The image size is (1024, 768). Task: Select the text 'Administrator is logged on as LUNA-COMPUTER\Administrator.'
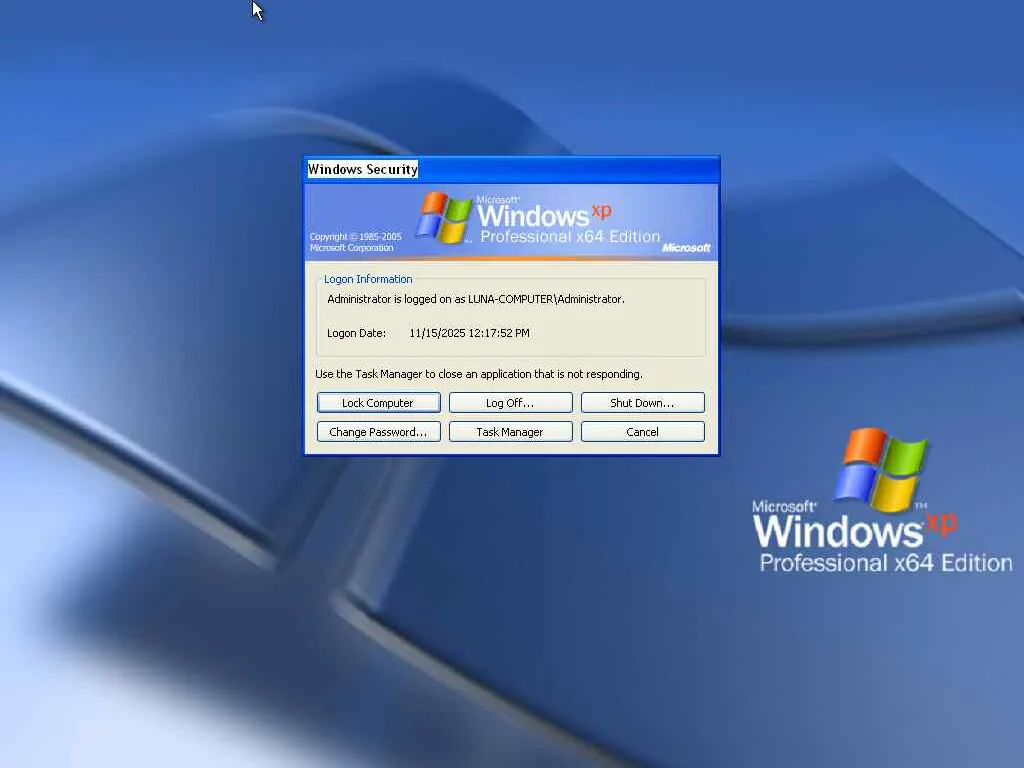475,299
